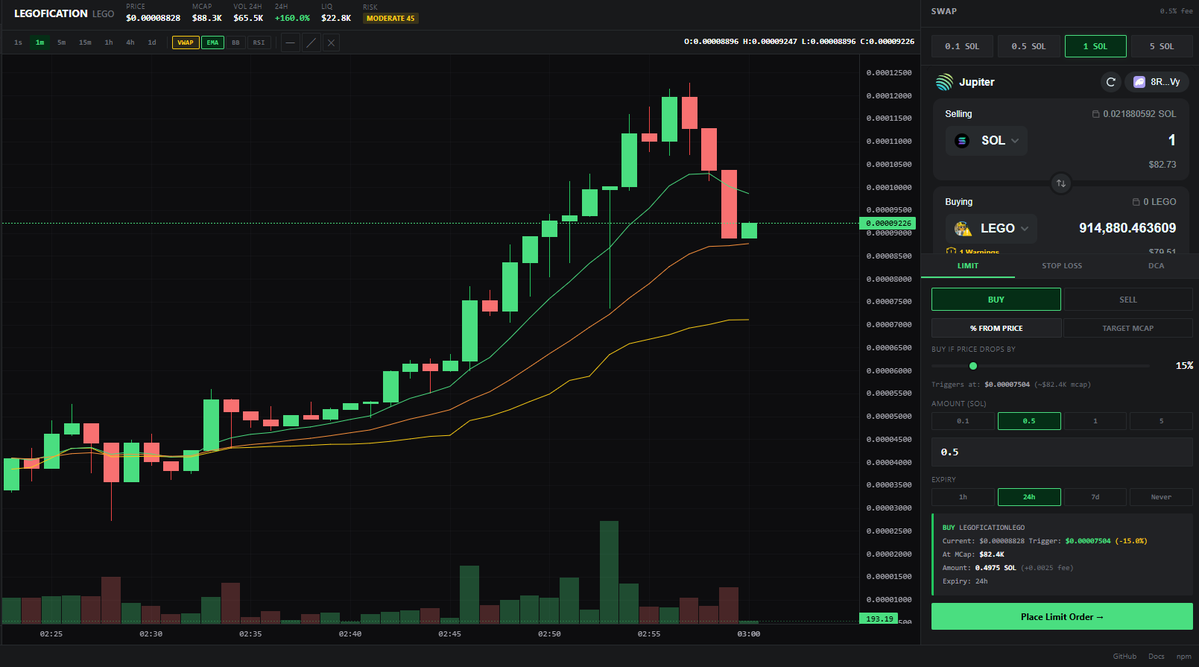The height and width of the screenshot is (667, 1199).
Task: Switch chart to 1m timeframe
Action: point(40,43)
